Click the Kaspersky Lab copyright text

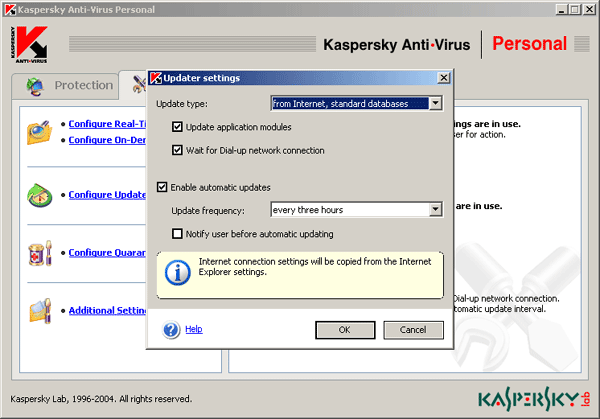[x=101, y=399]
